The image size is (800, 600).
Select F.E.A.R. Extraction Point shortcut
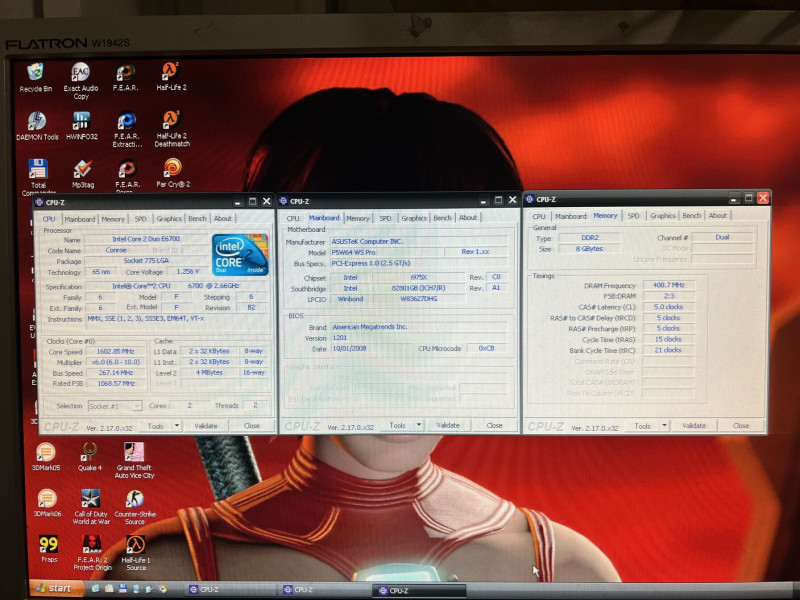click(x=127, y=130)
